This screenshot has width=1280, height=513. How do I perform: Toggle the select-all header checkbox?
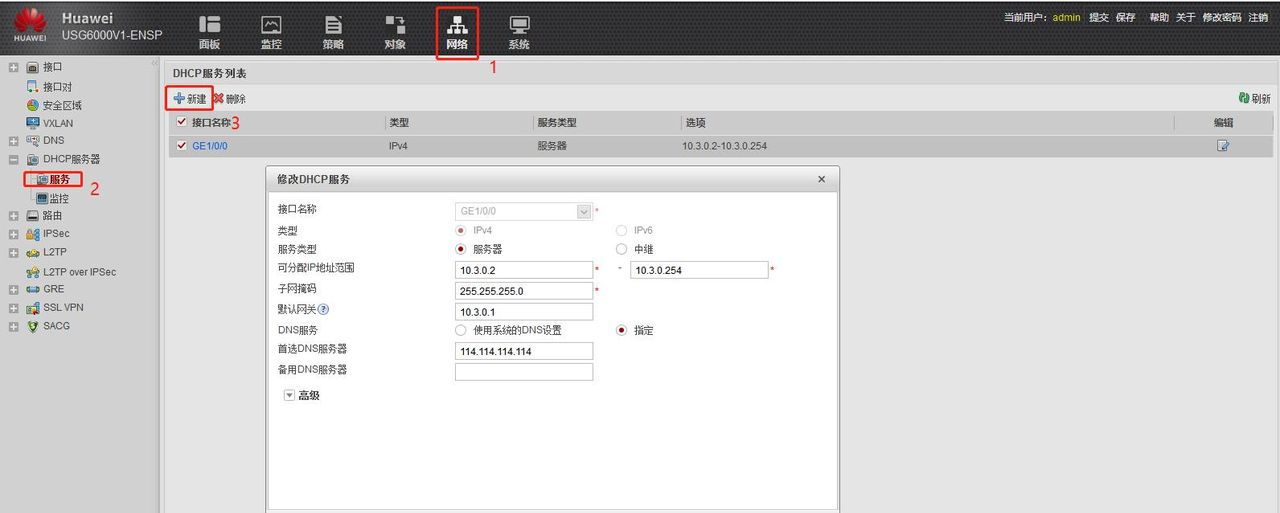pyautogui.click(x=181, y=122)
